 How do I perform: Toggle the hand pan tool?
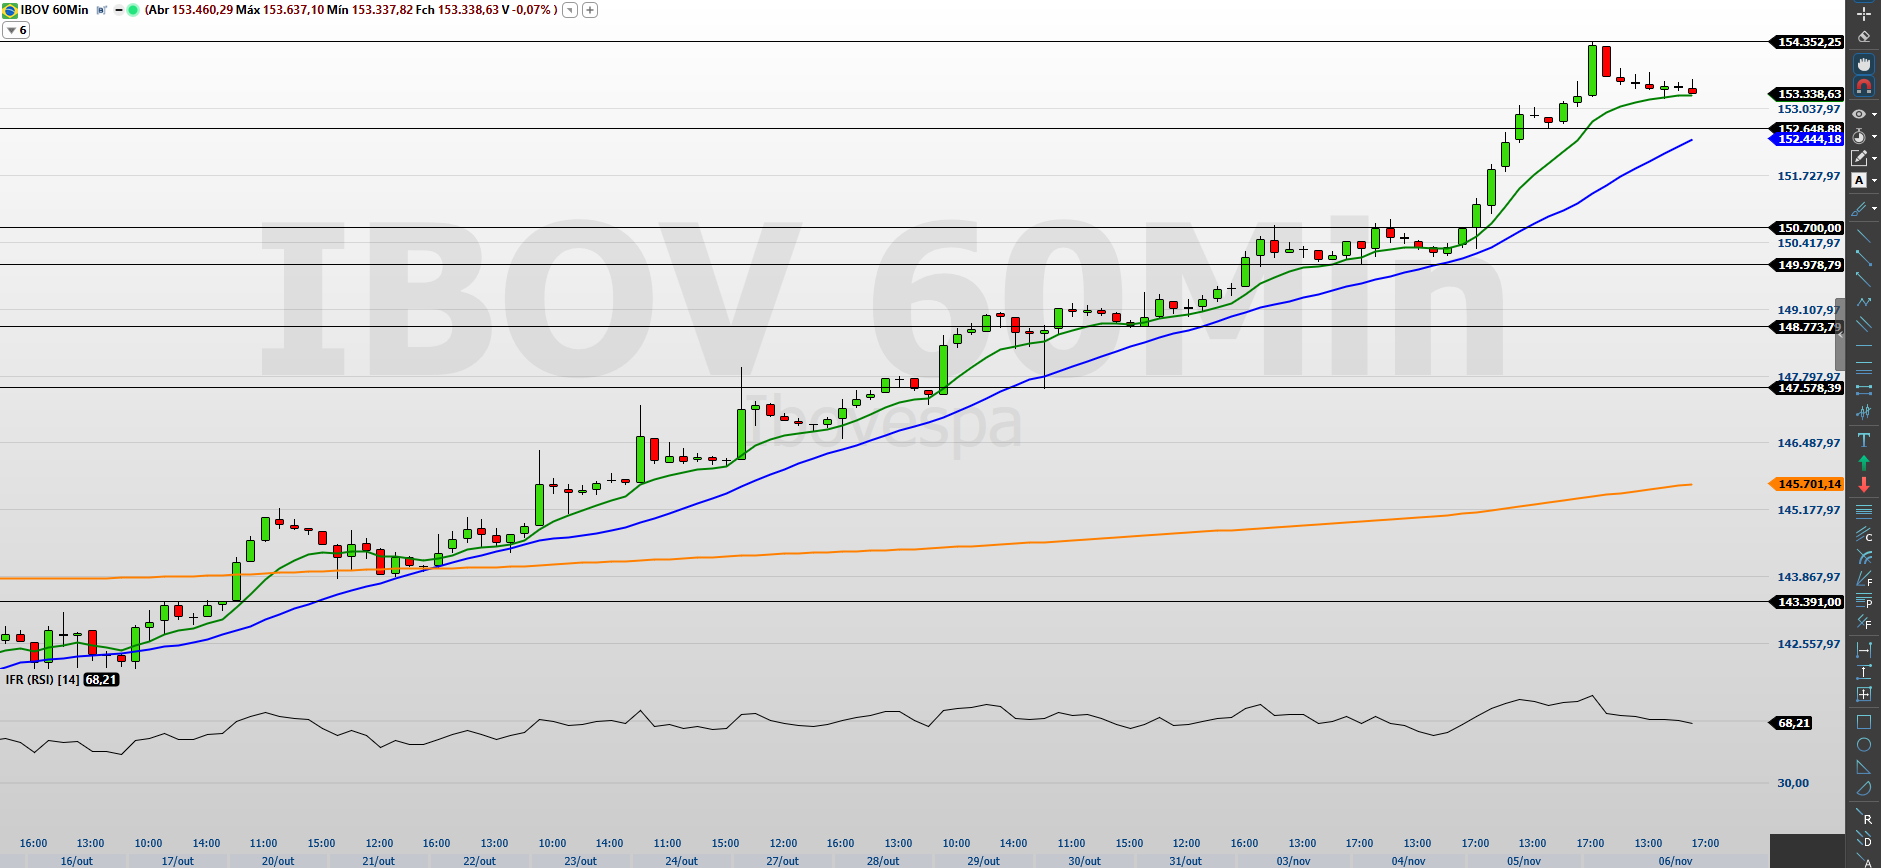coord(1863,64)
